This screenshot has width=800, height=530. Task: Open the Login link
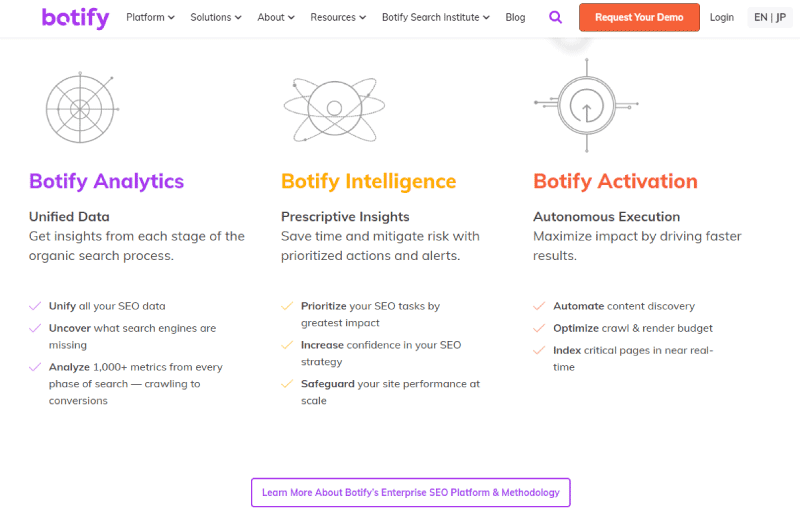pyautogui.click(x=722, y=17)
